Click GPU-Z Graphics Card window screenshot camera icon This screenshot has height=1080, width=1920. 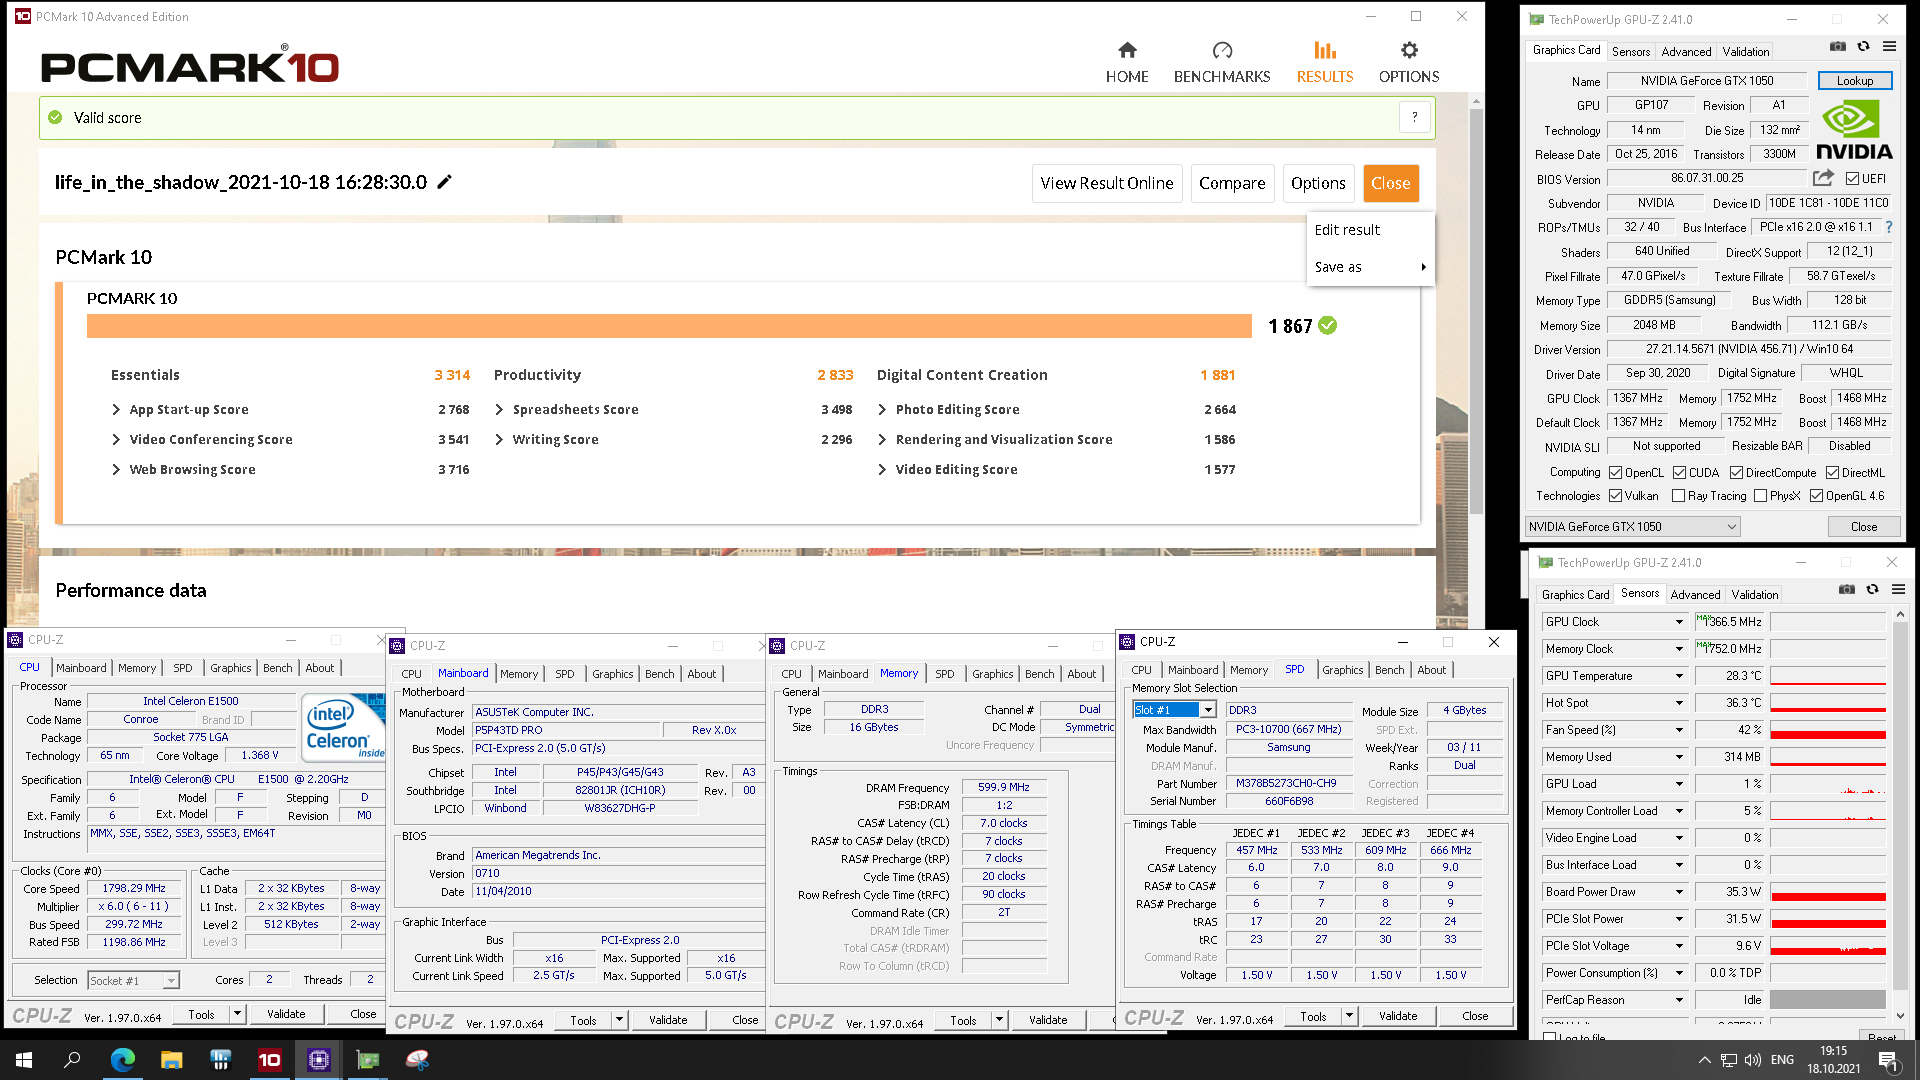[1838, 46]
